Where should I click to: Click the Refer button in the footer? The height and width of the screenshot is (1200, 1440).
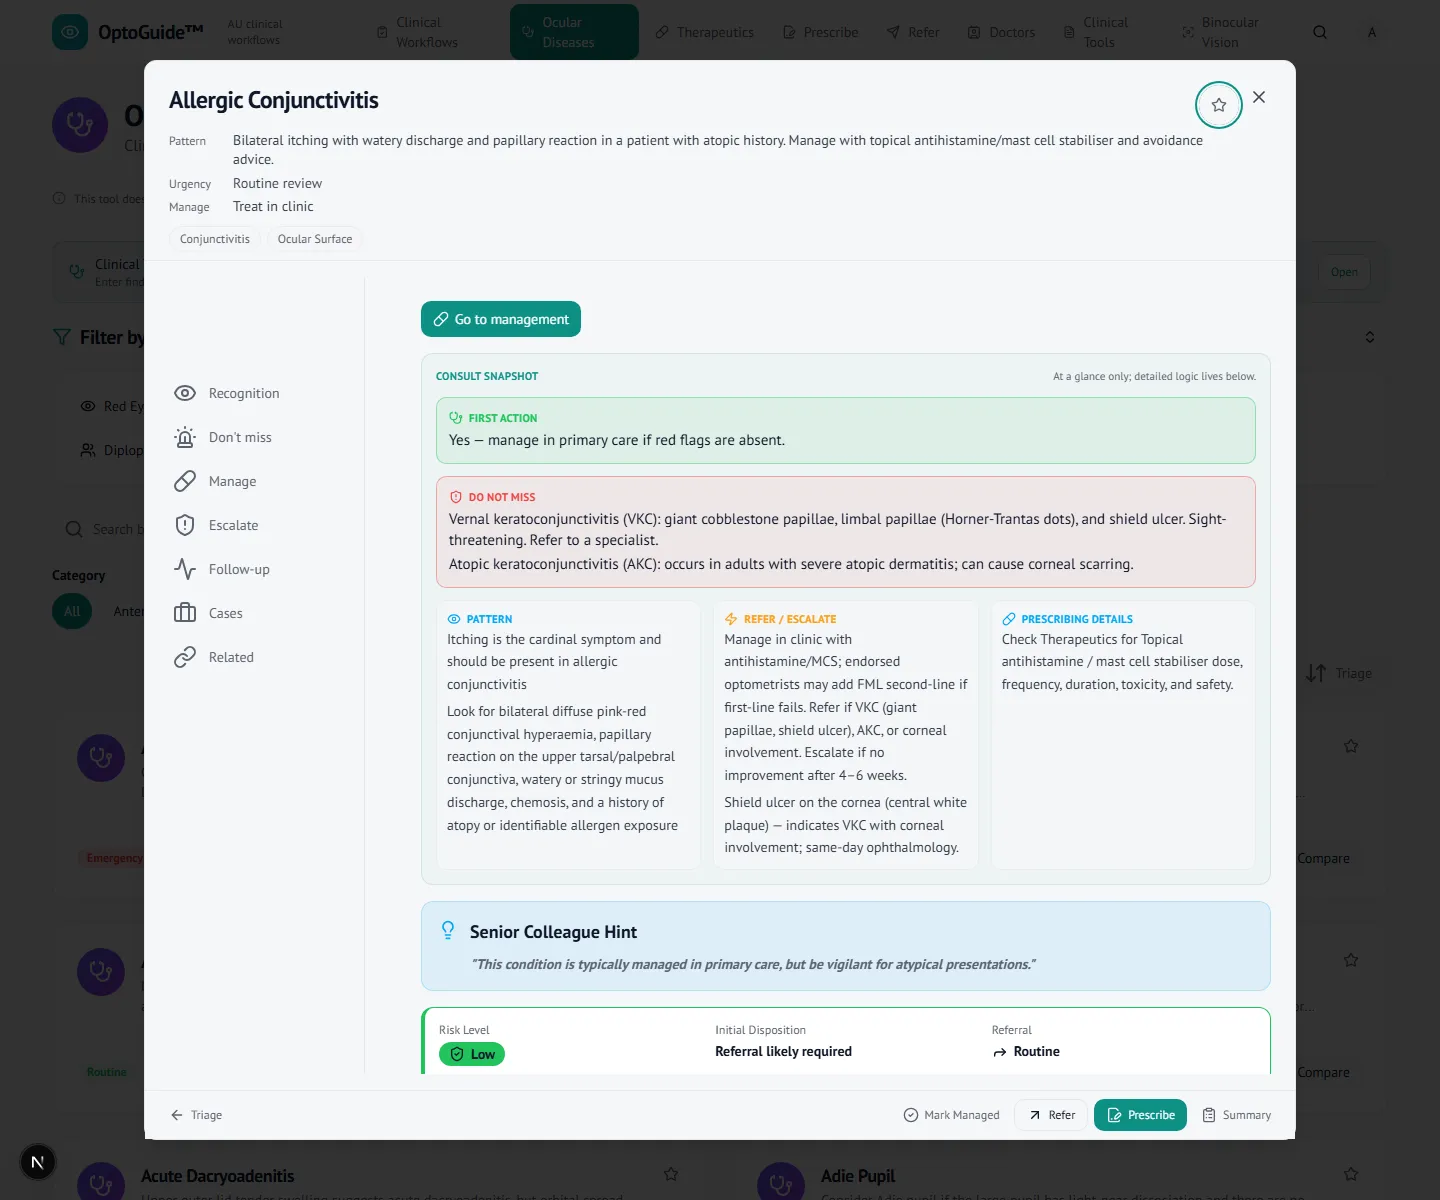(x=1051, y=1115)
